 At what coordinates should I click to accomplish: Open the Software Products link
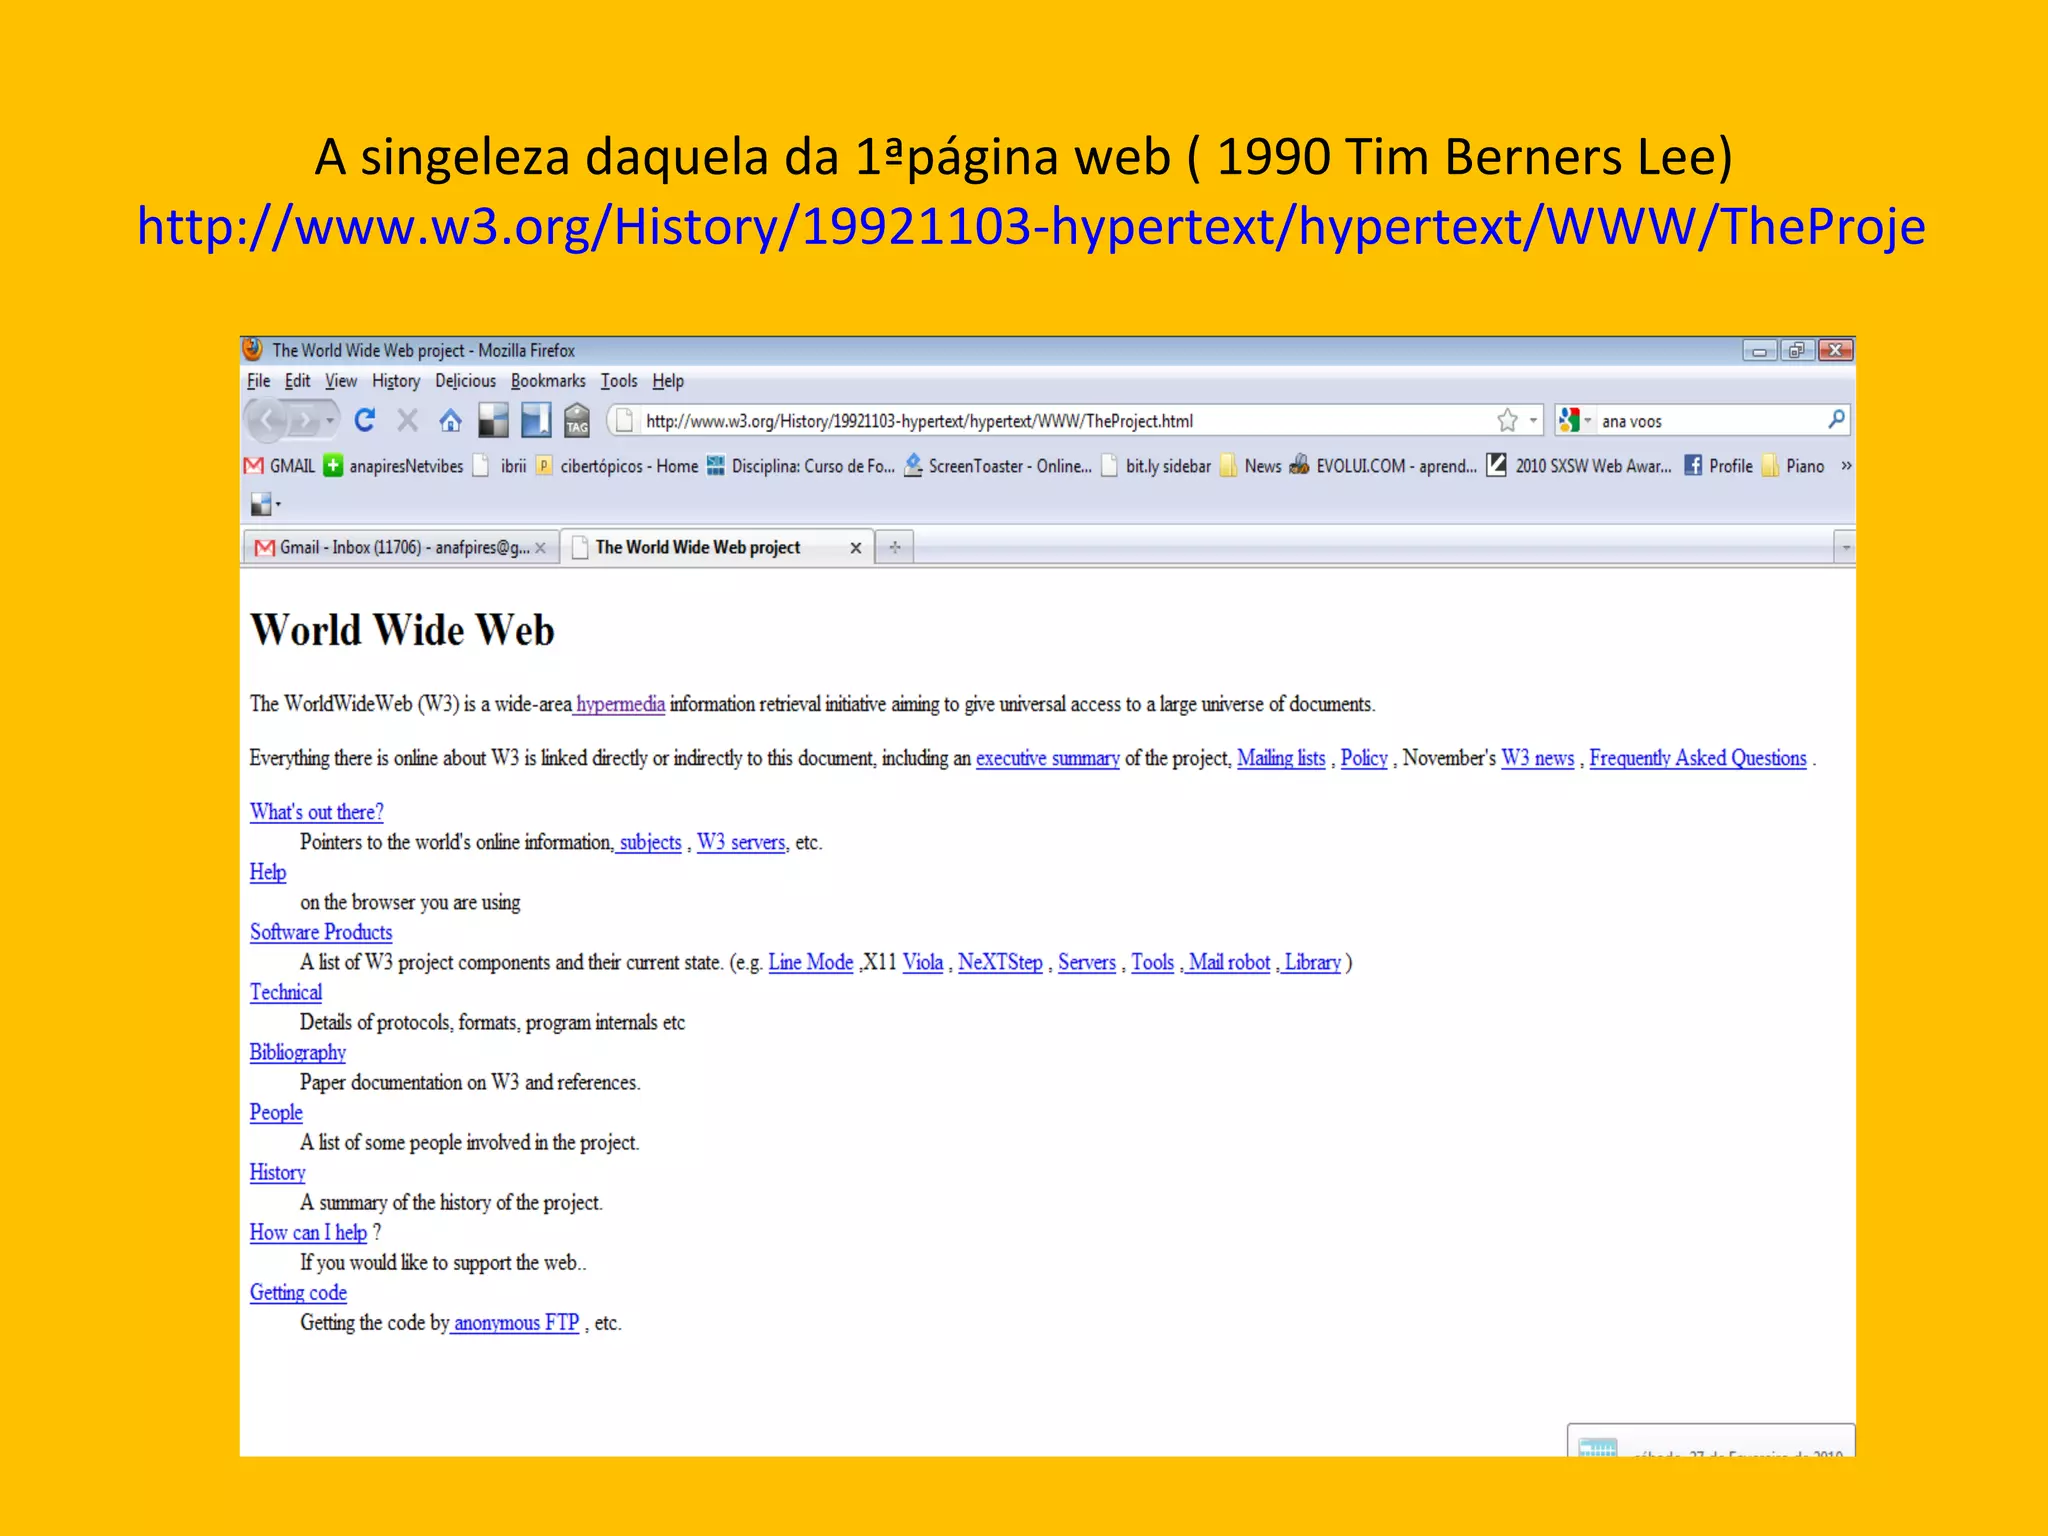point(321,933)
